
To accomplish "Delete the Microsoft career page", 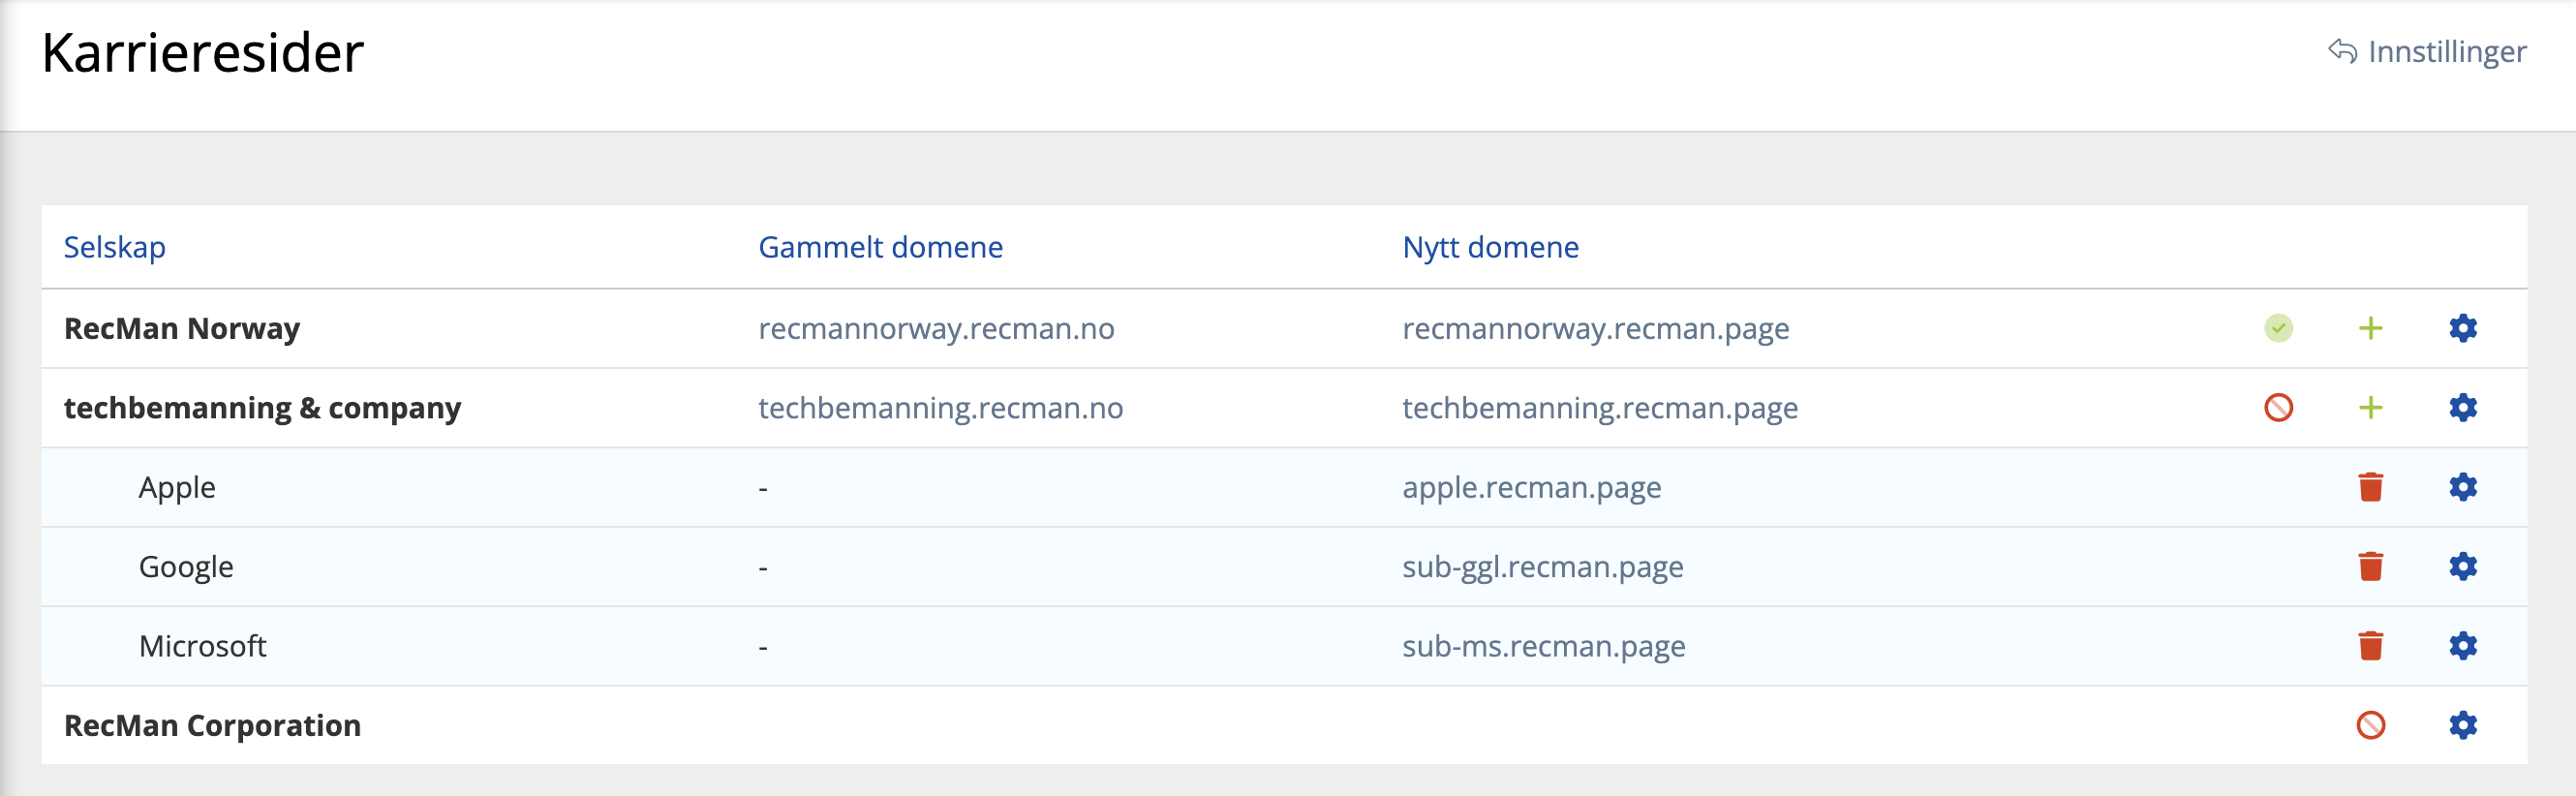I will point(2370,646).
